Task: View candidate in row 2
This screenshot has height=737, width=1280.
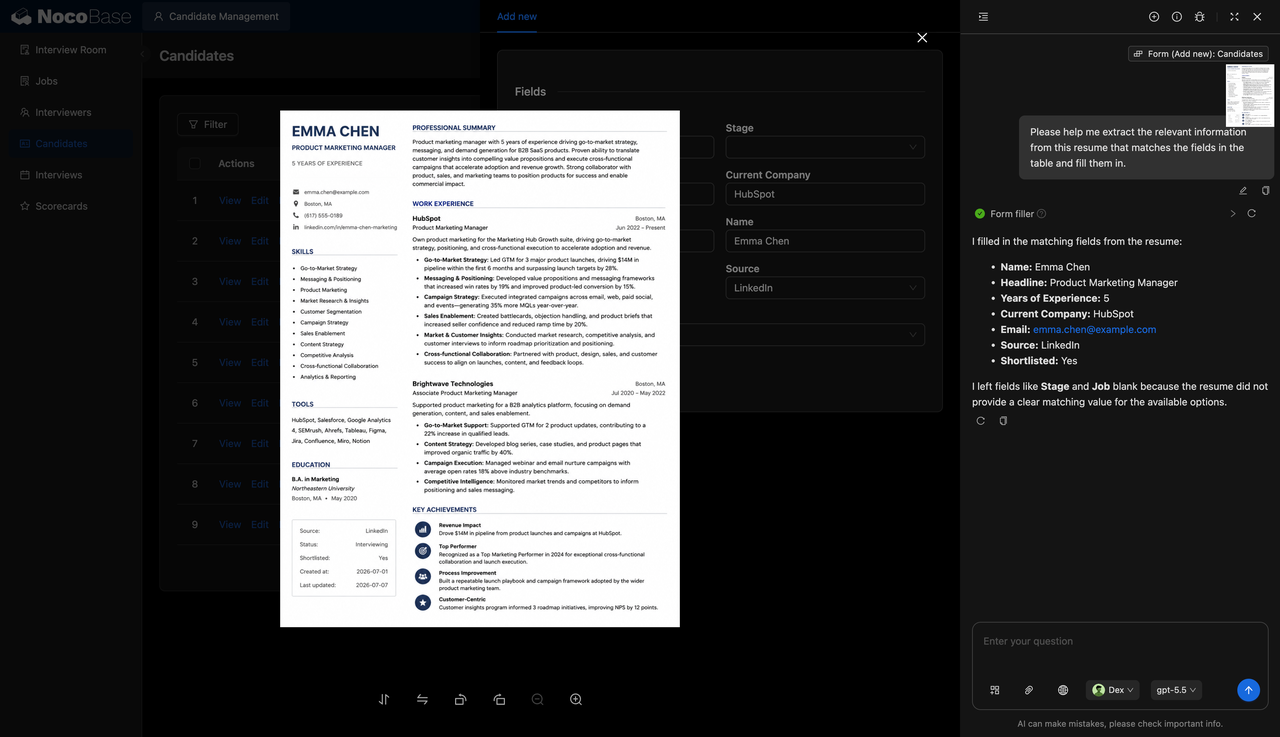Action: tap(230, 241)
